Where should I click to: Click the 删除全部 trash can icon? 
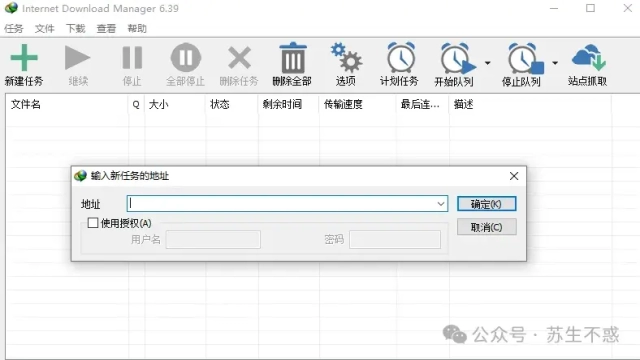click(x=293, y=58)
